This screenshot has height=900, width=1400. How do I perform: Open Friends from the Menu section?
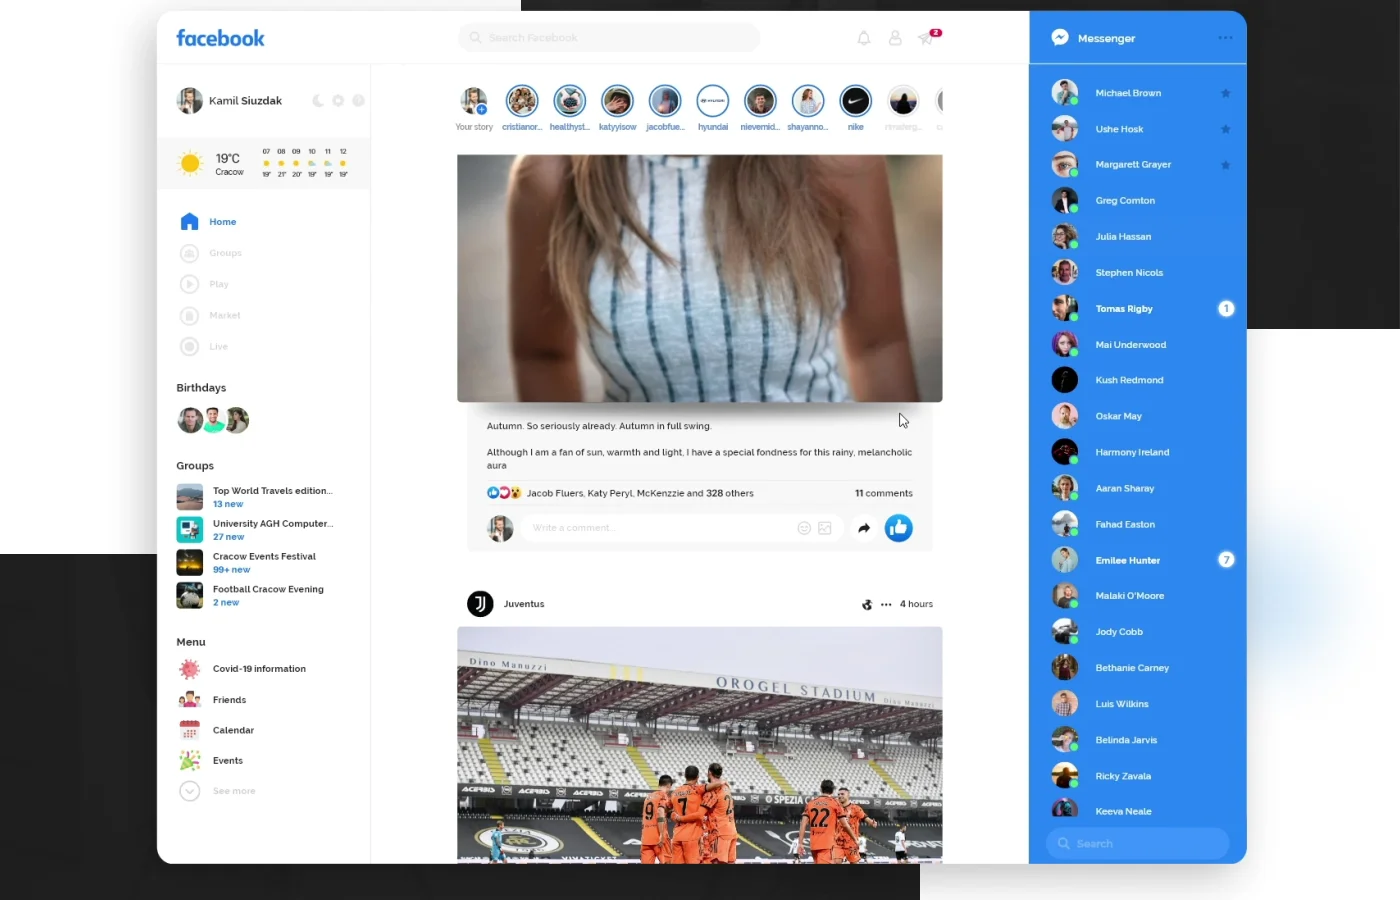(212, 700)
